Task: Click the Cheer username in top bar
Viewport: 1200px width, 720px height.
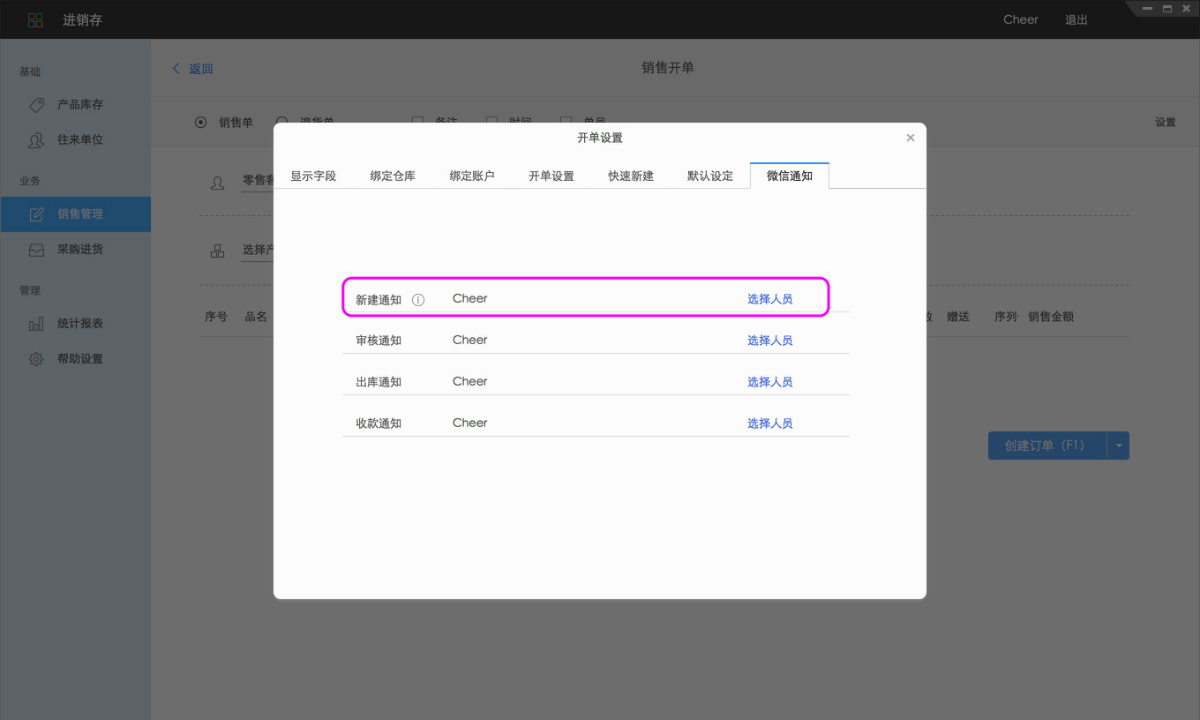Action: click(1021, 20)
